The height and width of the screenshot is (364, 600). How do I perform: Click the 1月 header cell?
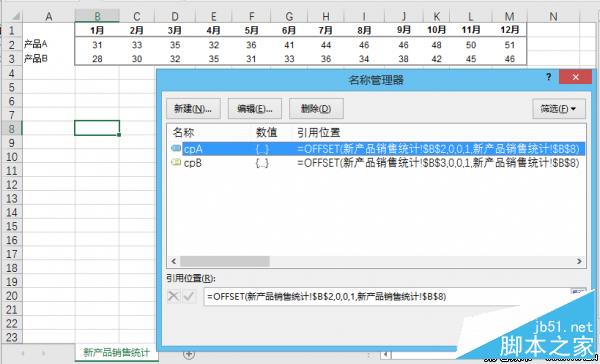point(97,30)
